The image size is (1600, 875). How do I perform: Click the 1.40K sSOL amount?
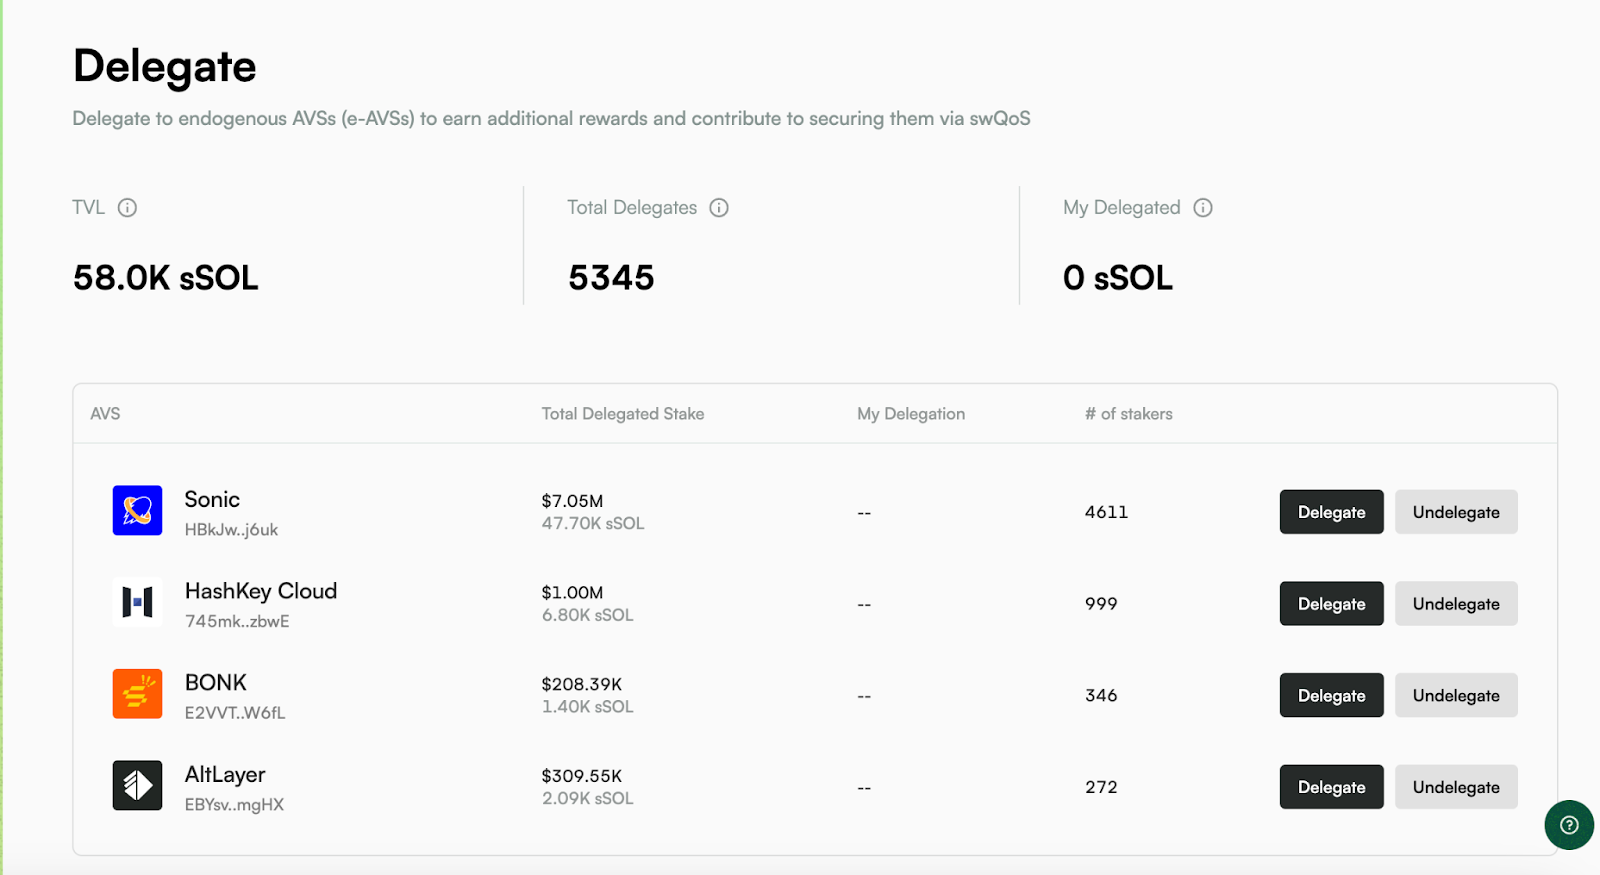[x=588, y=707]
